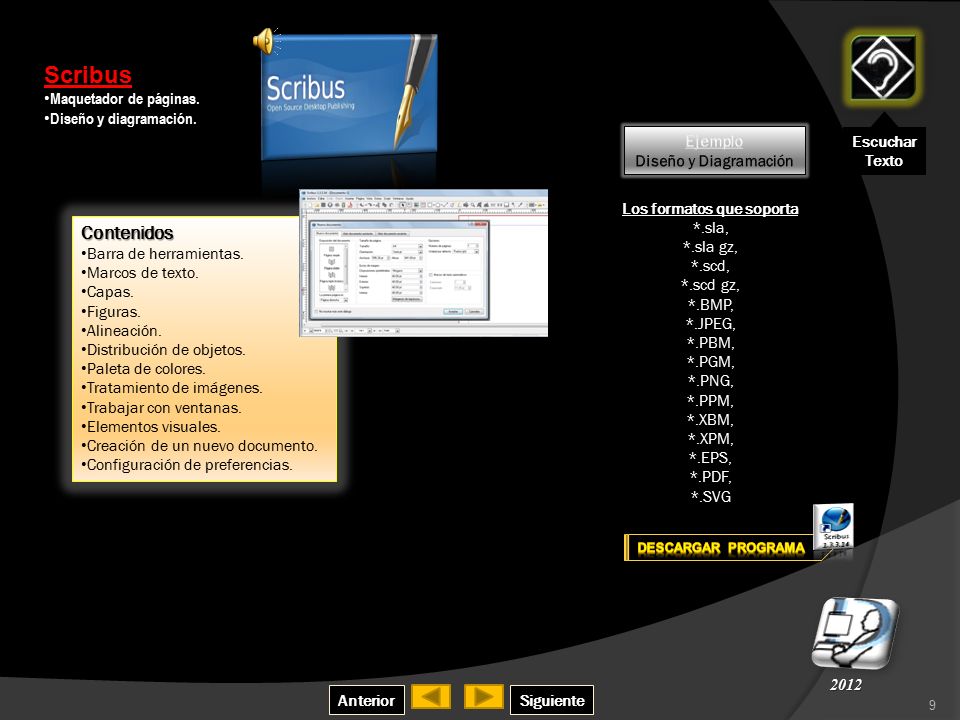Select the *.BMP format entry
Image resolution: width=960 pixels, height=720 pixels.
coord(710,304)
